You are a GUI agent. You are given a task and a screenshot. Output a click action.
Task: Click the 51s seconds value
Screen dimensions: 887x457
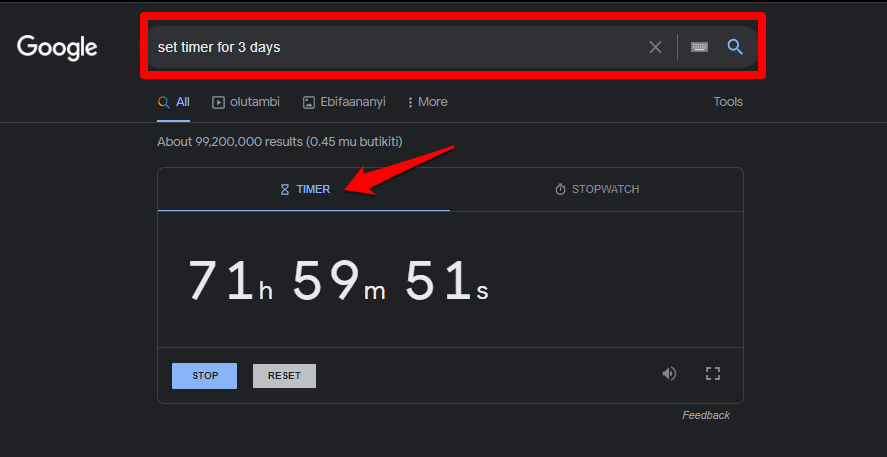tap(446, 280)
